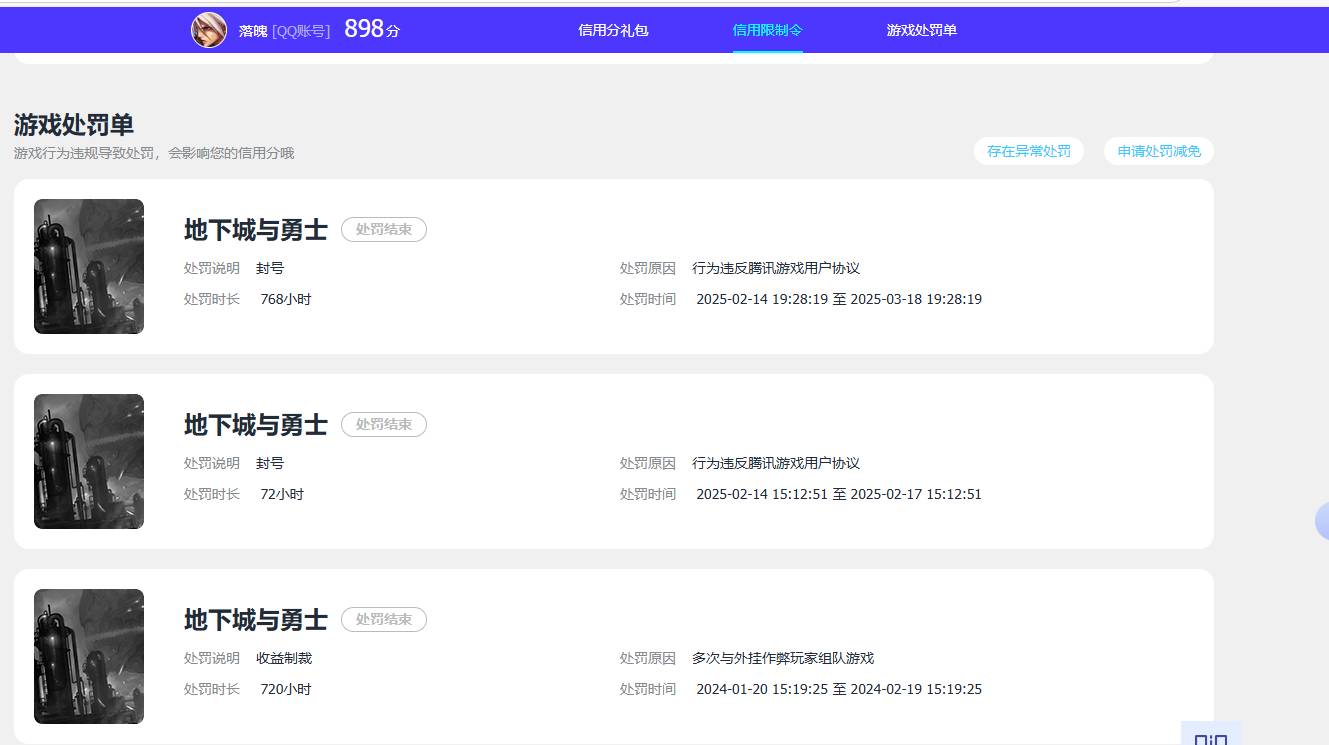Click the first 地下城与勇士 card title

coord(254,229)
